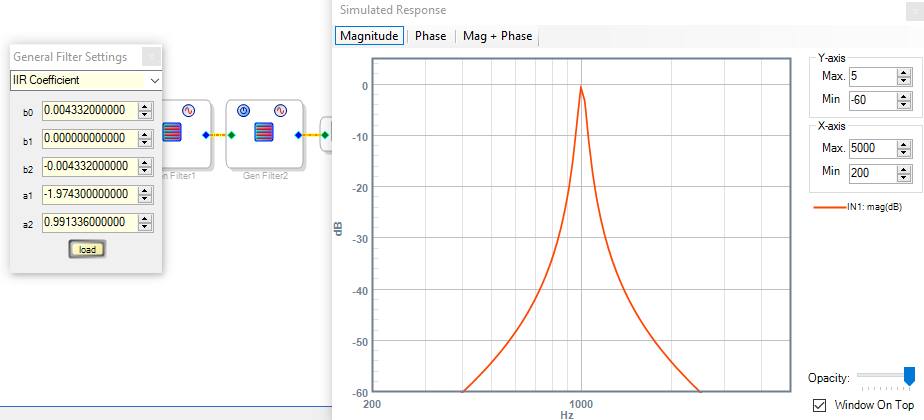Select the Gen Filter2 striped filter block icon
The image size is (924, 420).
(264, 132)
